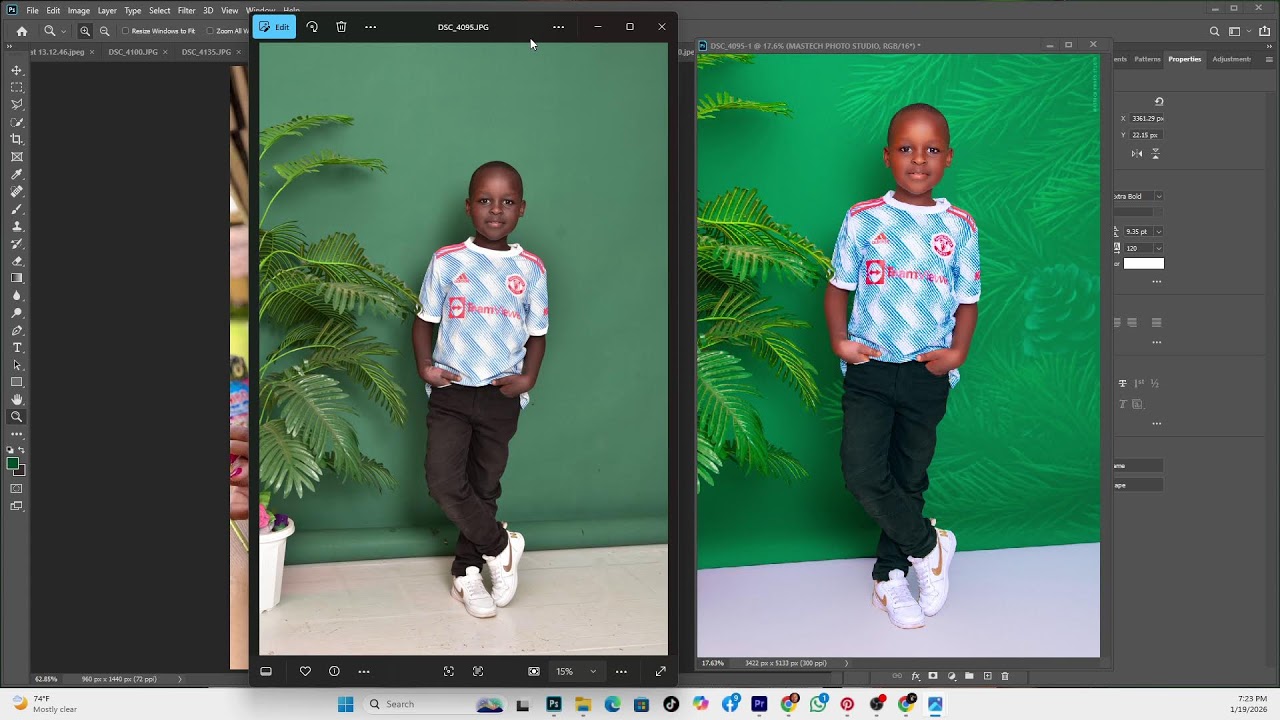Open the Image menu

coord(79,10)
